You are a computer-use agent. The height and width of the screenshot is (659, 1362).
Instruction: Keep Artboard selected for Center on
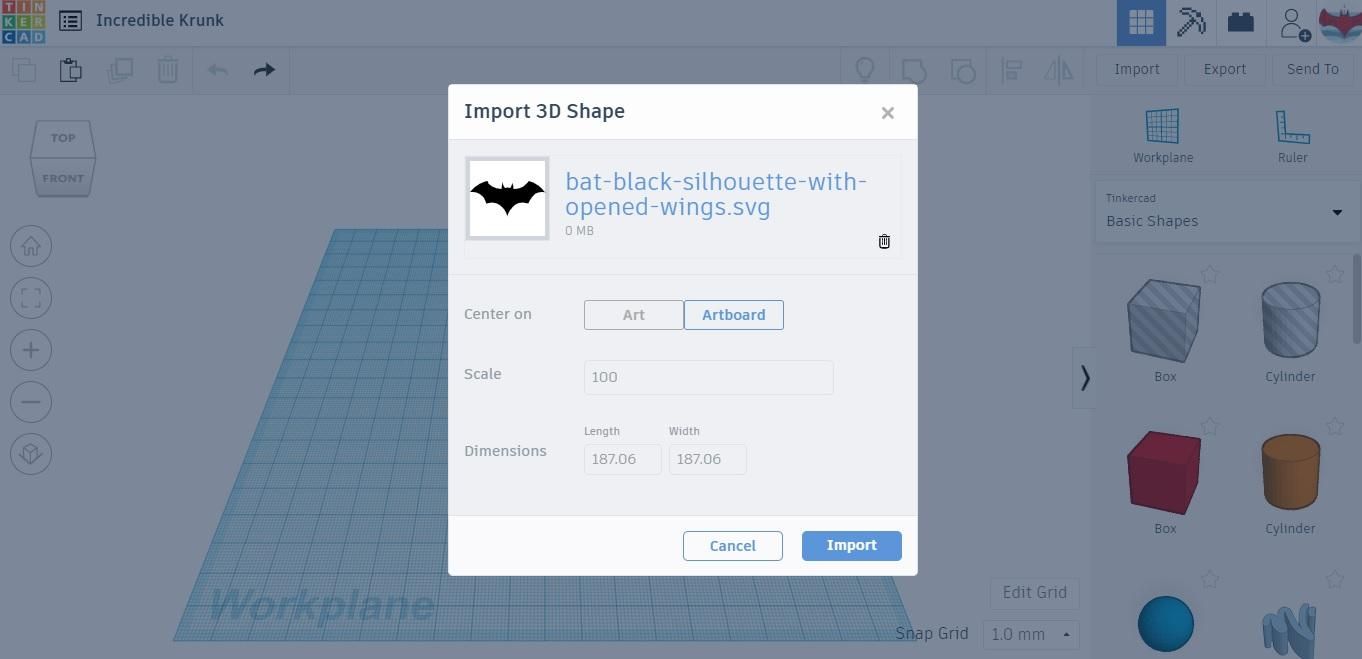click(x=733, y=314)
